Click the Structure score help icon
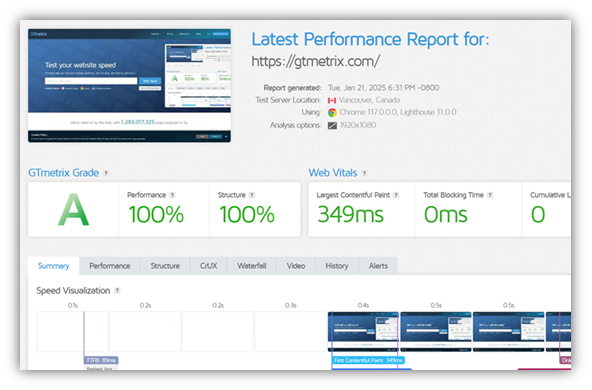 point(252,195)
